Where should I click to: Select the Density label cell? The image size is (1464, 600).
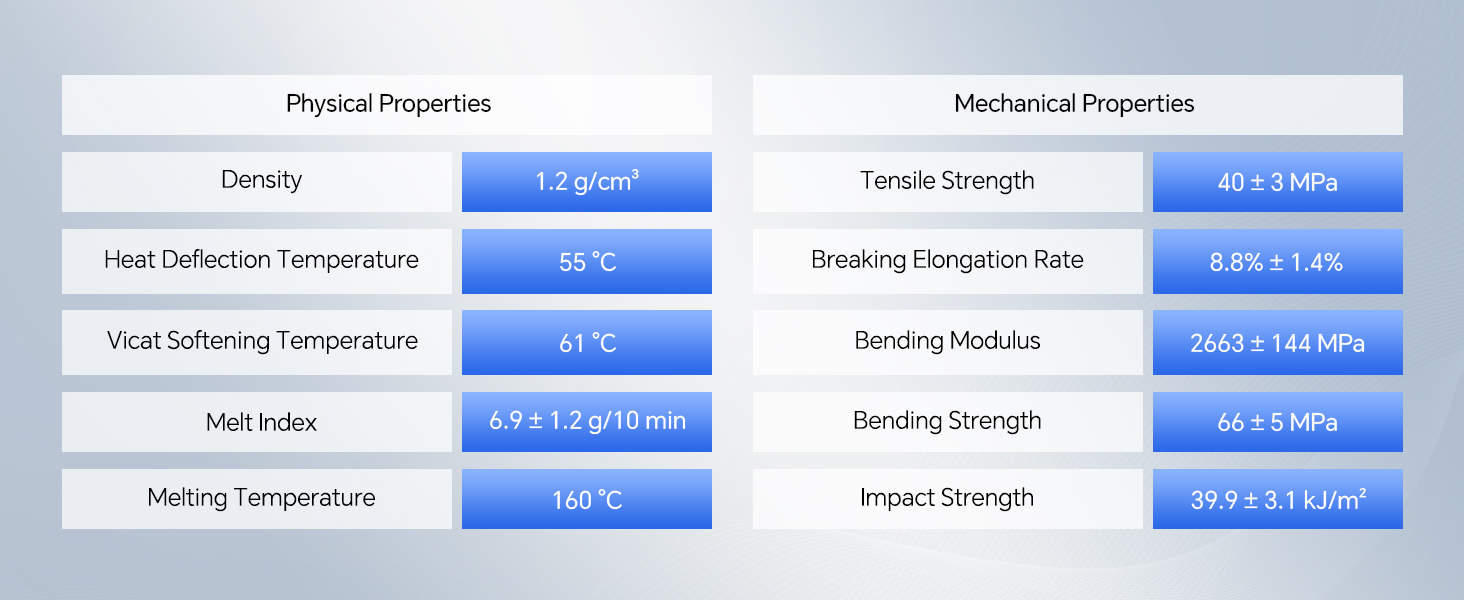pos(257,182)
